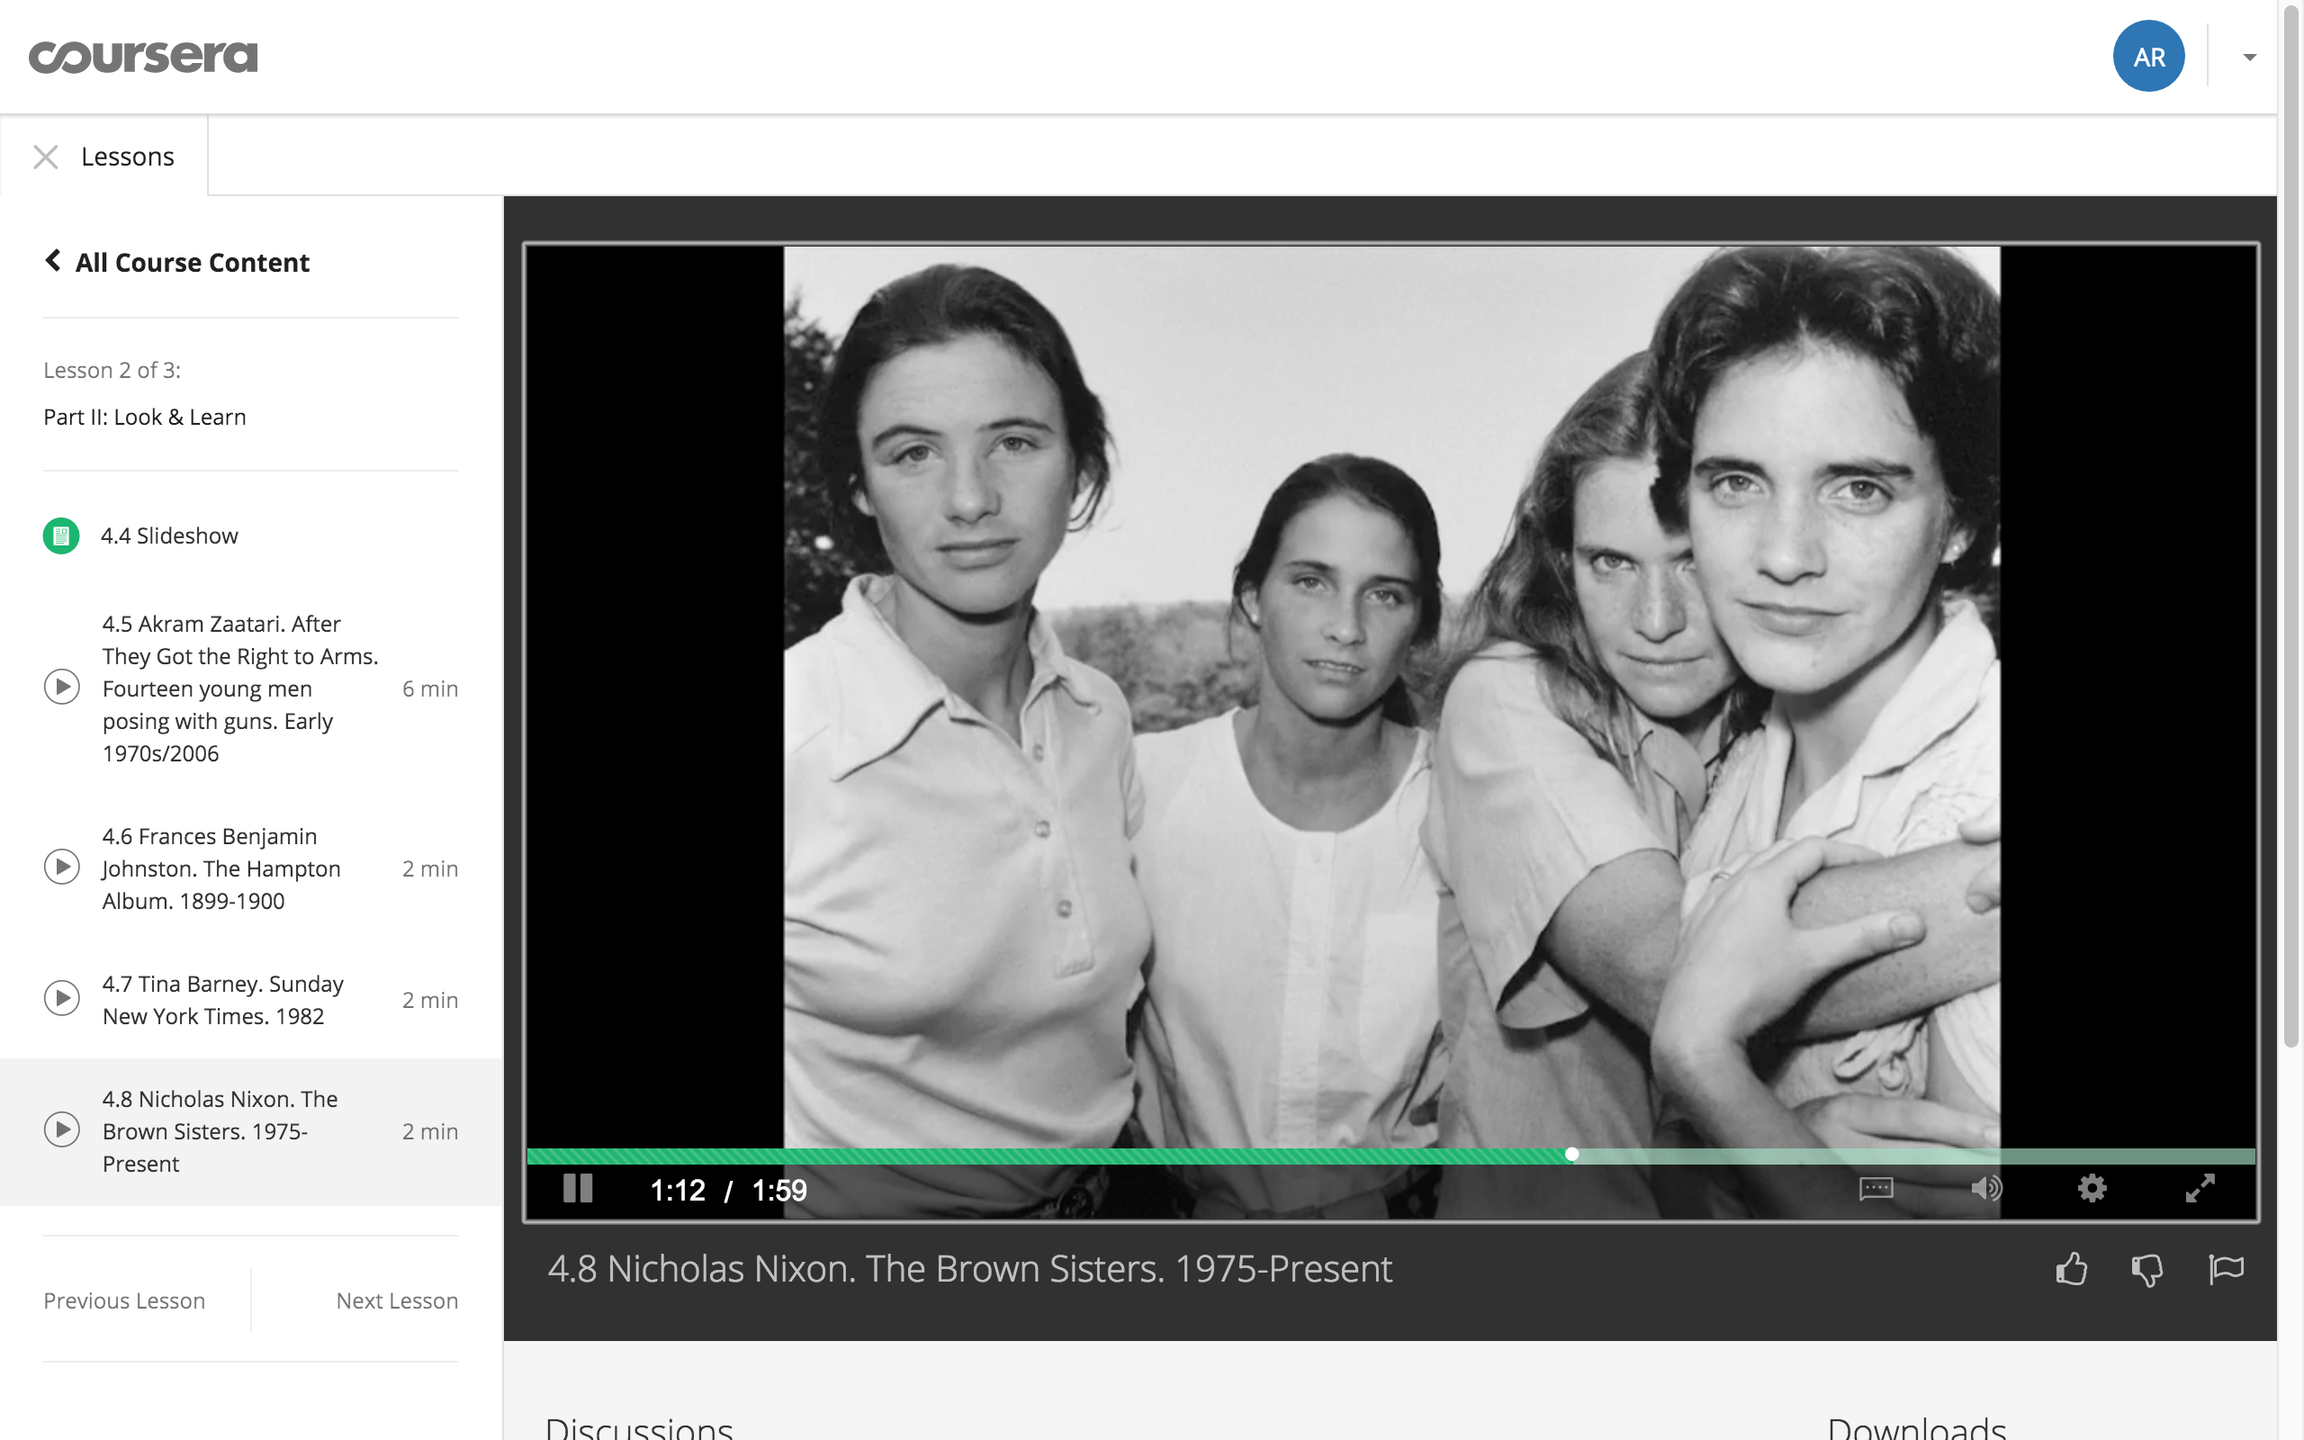
Task: Click the video progress bar handle
Action: [1572, 1155]
